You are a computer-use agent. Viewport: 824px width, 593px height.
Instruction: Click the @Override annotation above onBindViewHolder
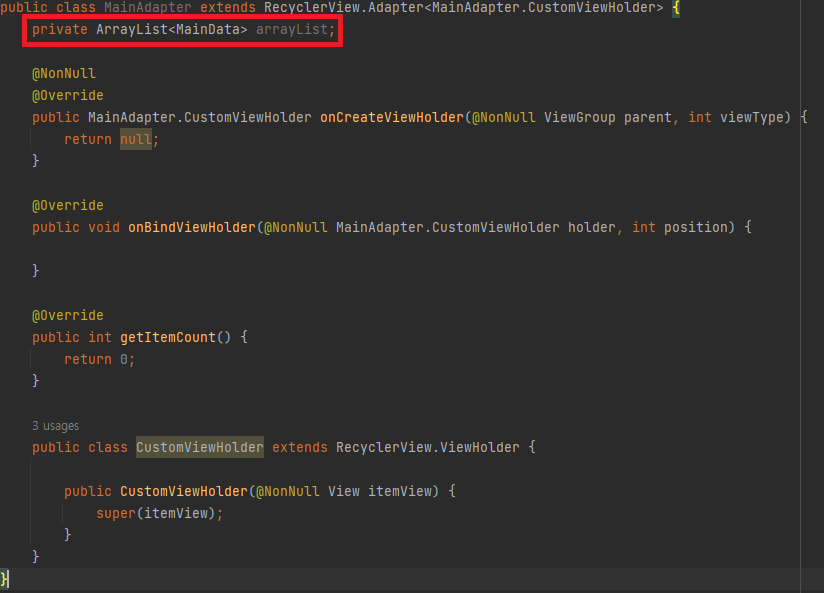[68, 206]
